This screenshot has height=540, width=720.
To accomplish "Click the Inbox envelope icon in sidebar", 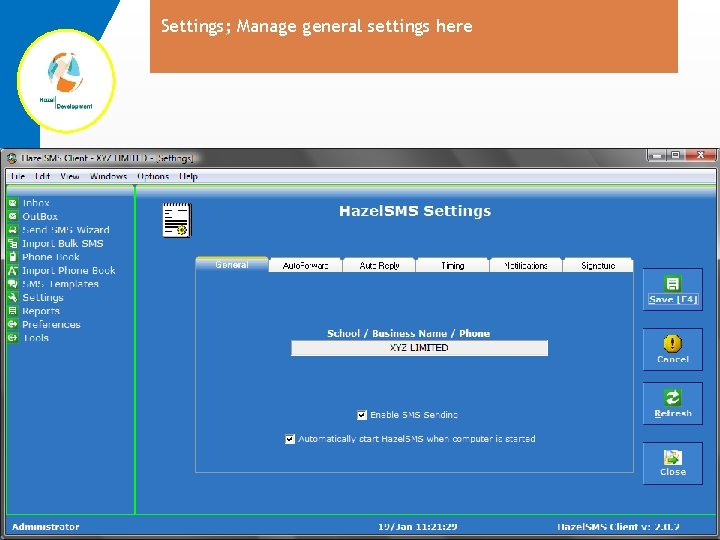I will point(13,202).
